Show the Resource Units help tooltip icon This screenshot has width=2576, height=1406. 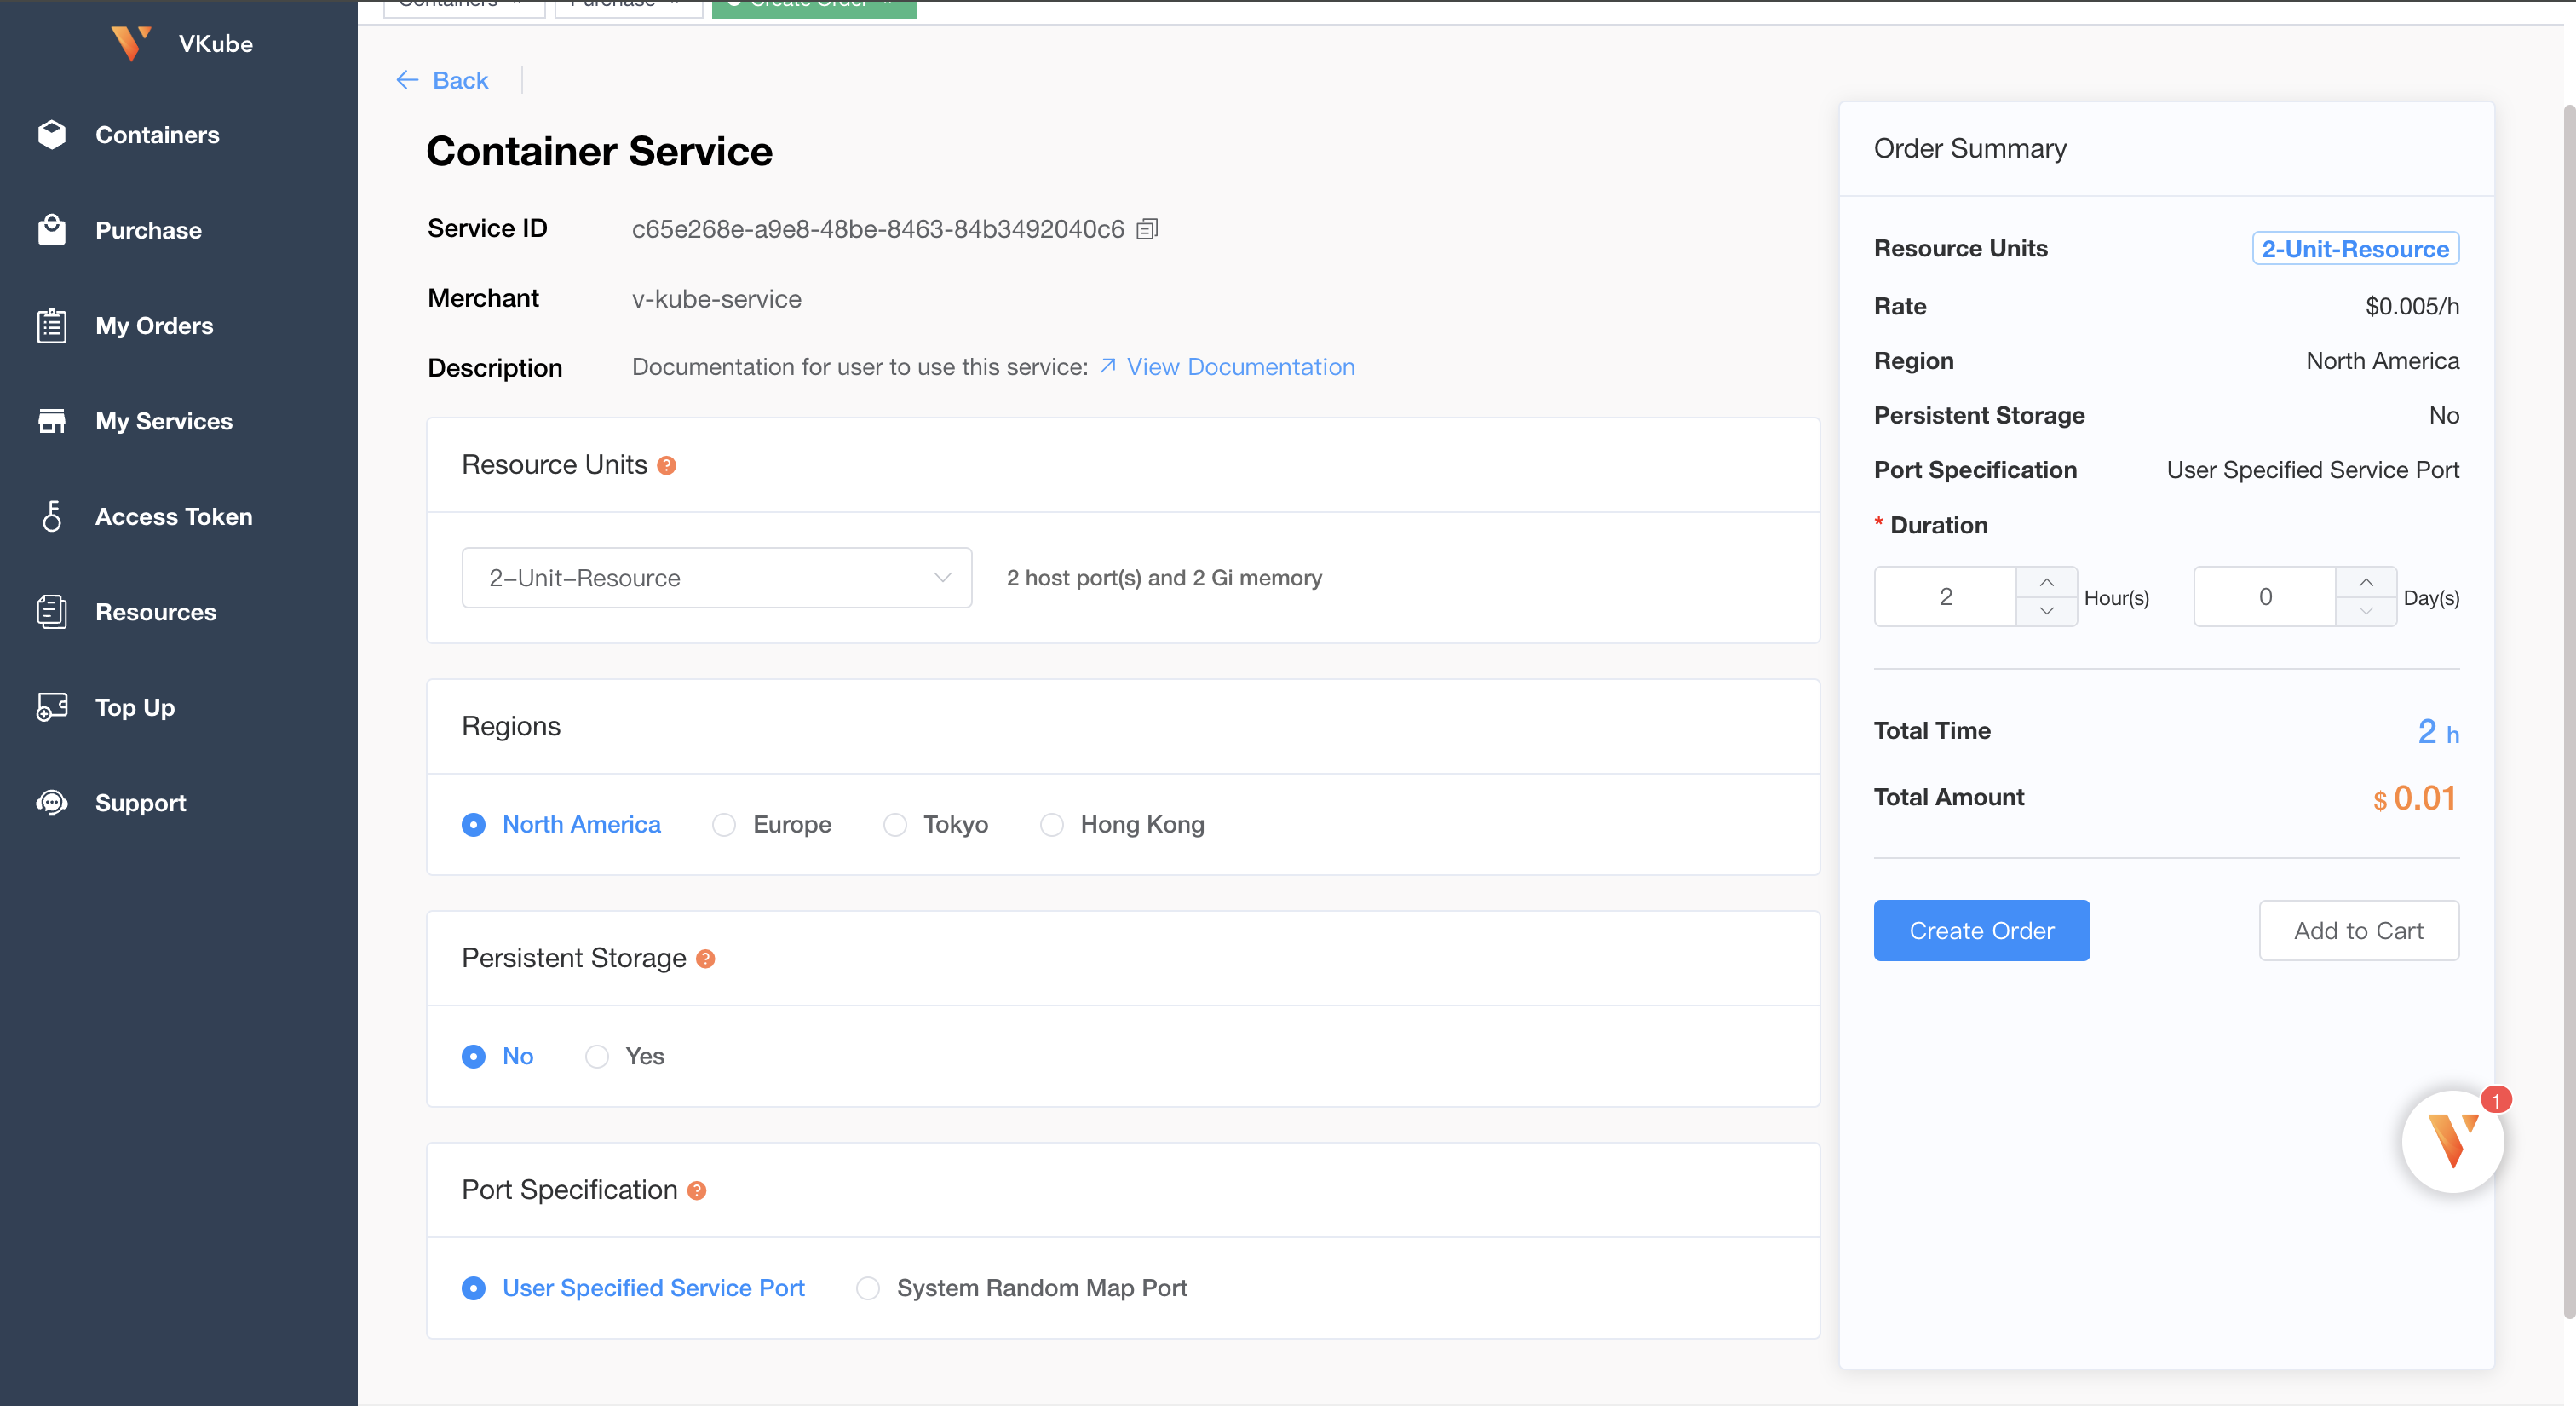tap(667, 465)
